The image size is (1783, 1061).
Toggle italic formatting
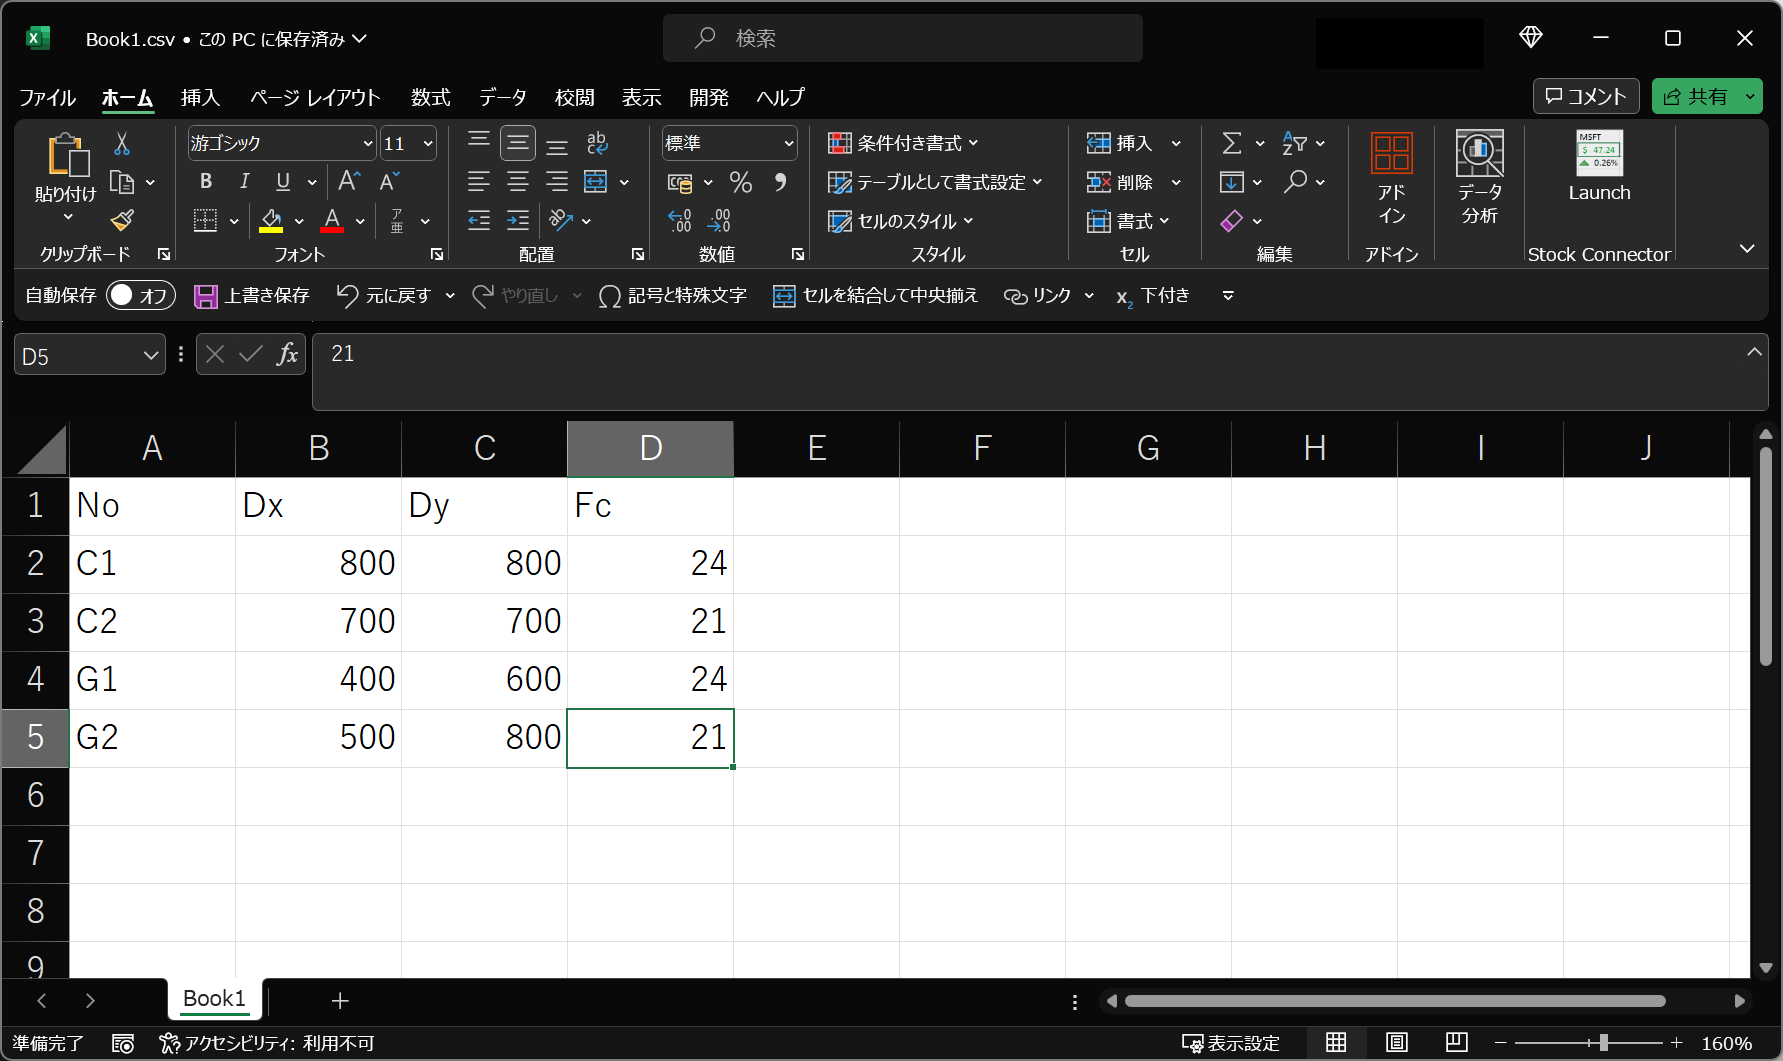244,181
